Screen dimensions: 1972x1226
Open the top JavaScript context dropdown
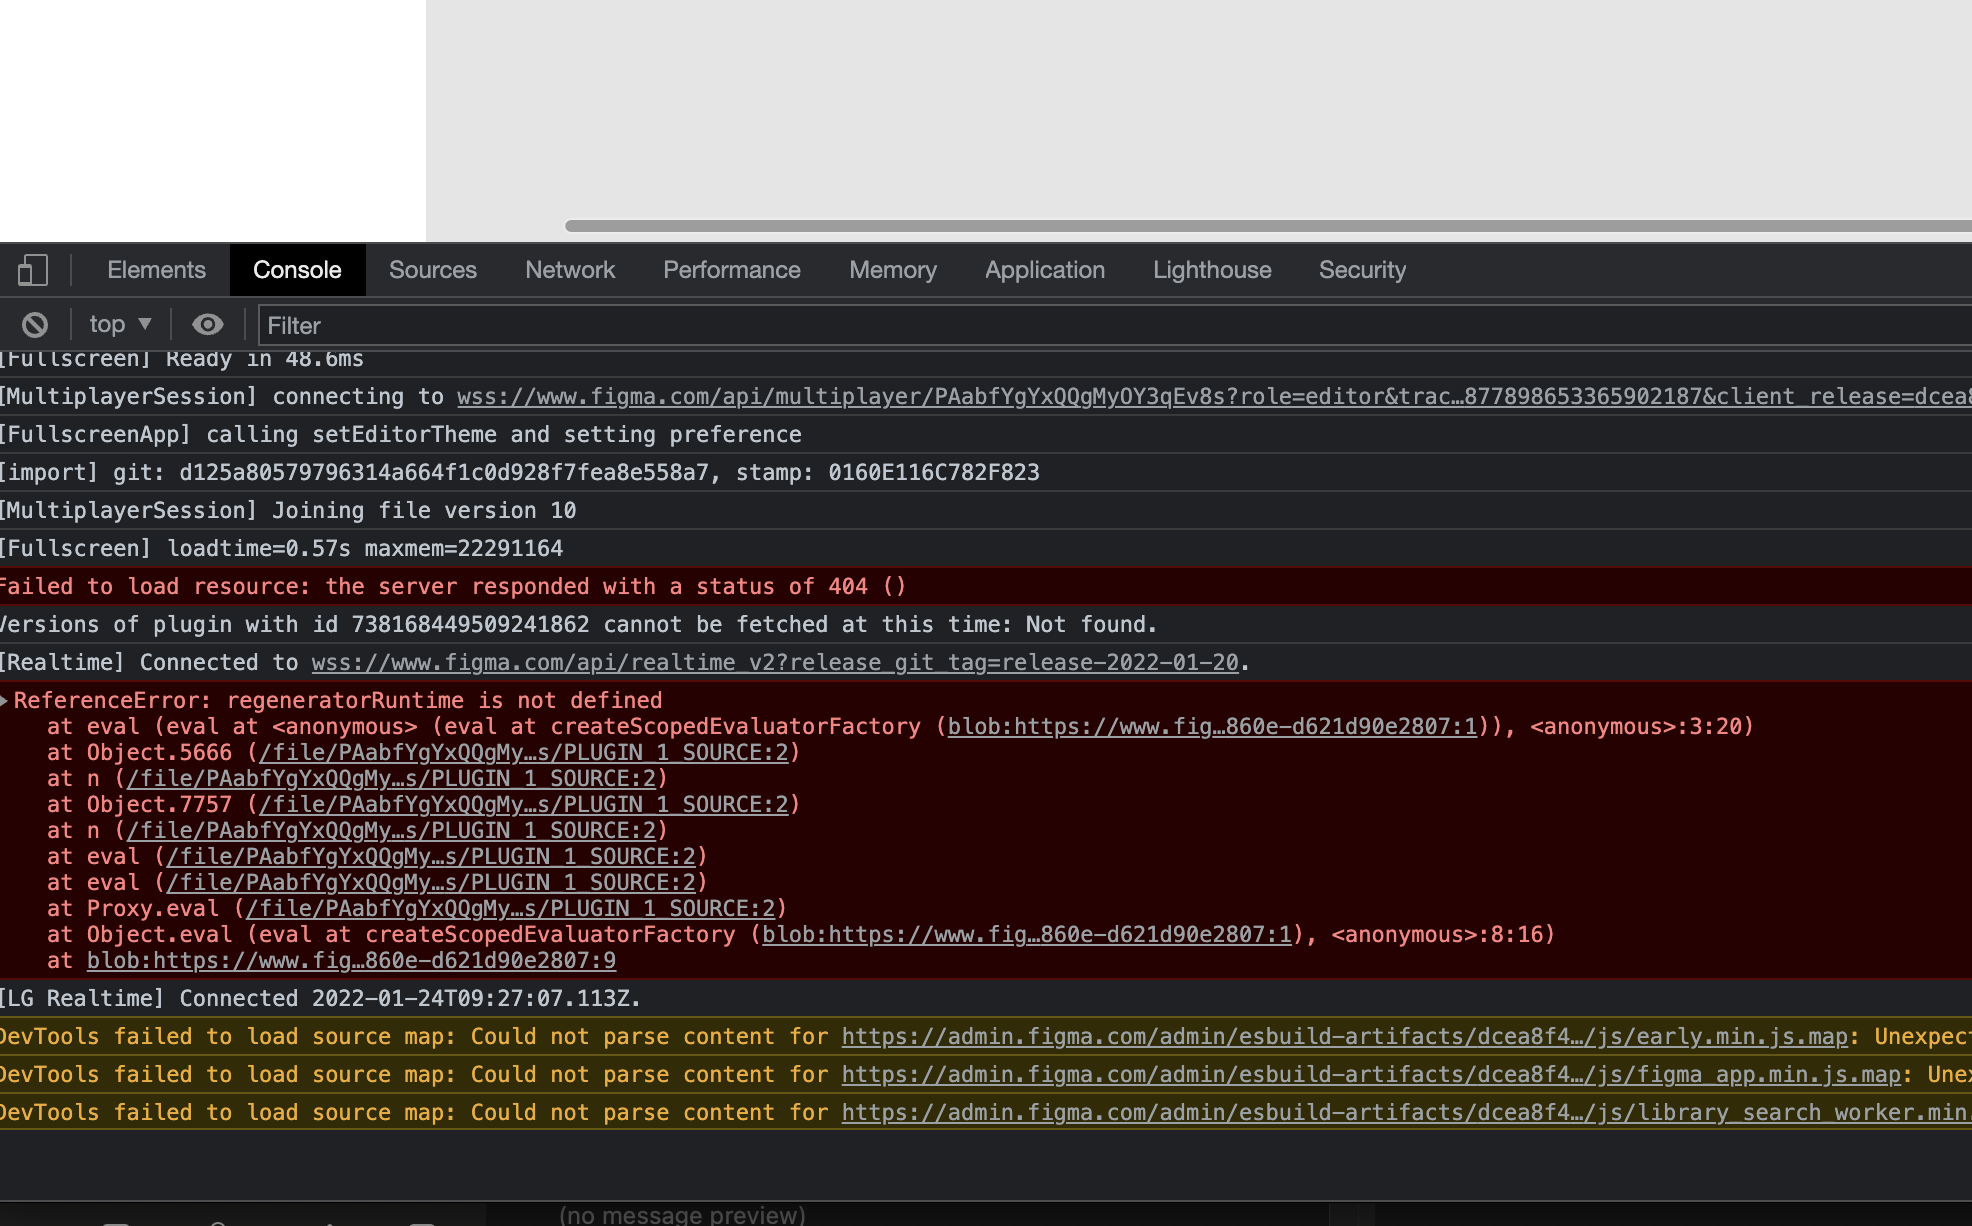pyautogui.click(x=120, y=325)
